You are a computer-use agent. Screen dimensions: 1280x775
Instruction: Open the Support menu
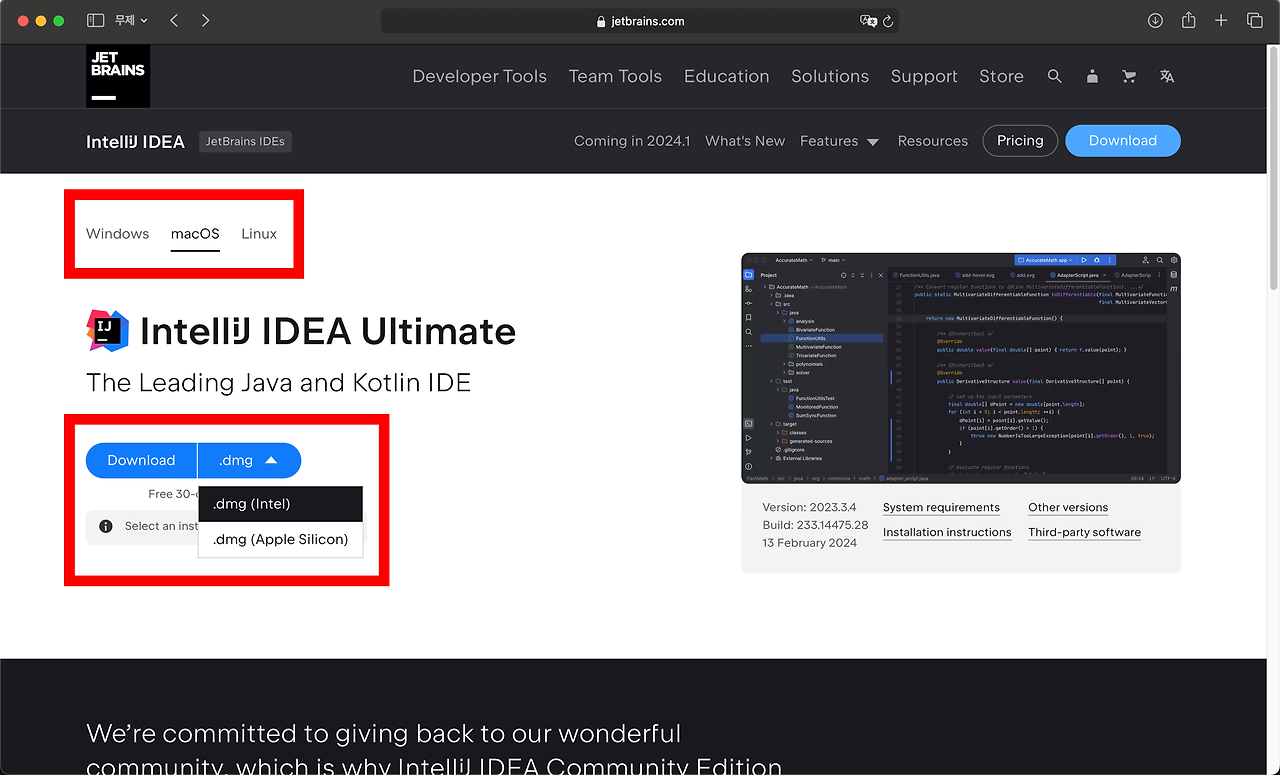click(x=924, y=76)
